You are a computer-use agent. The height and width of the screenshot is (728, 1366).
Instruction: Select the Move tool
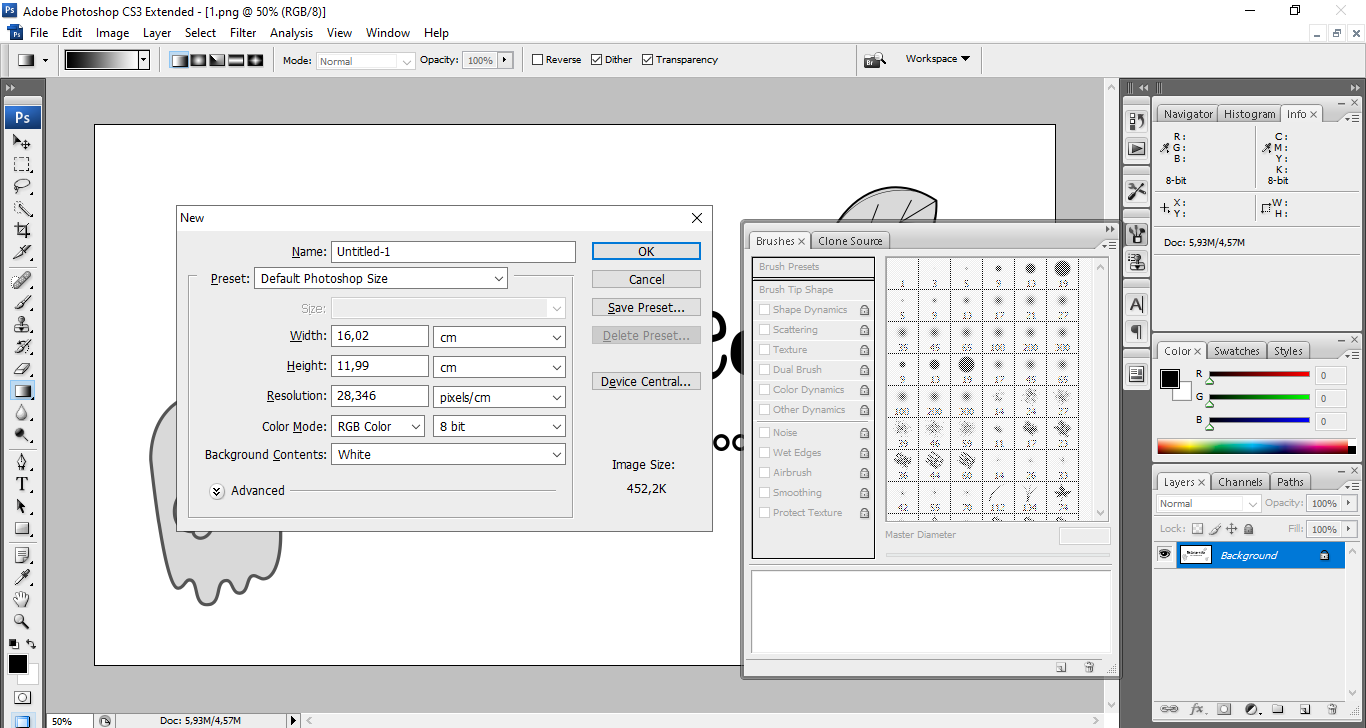[22, 142]
